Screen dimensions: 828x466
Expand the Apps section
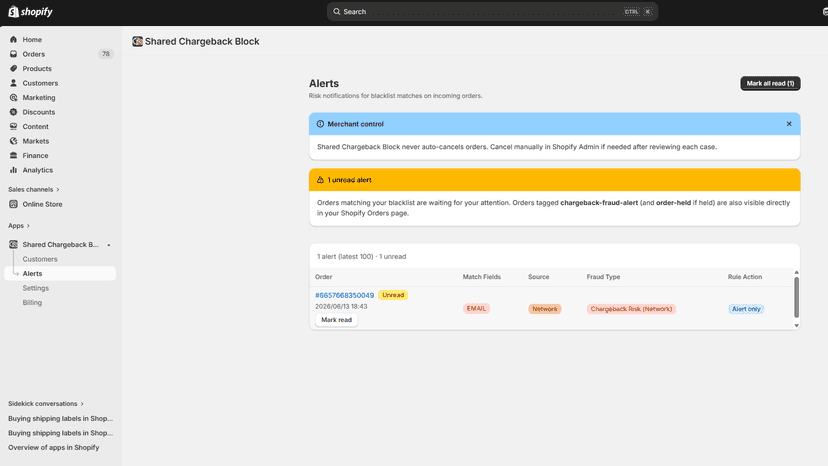coord(19,226)
